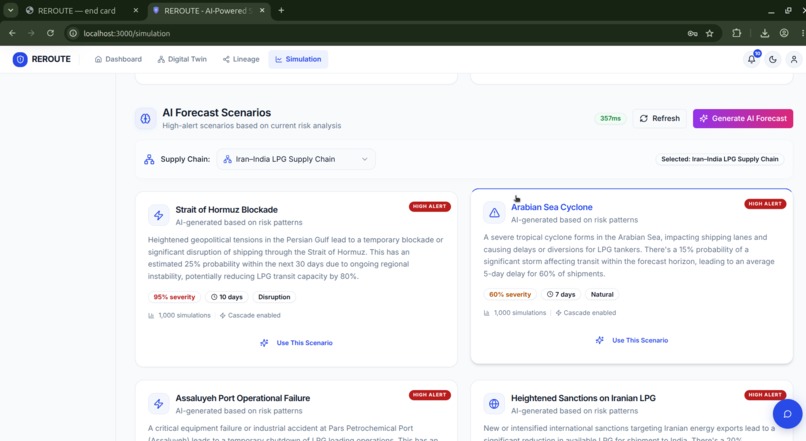Click the Assaluyeh Port Operational Failure title
The image size is (806, 441).
click(243, 398)
